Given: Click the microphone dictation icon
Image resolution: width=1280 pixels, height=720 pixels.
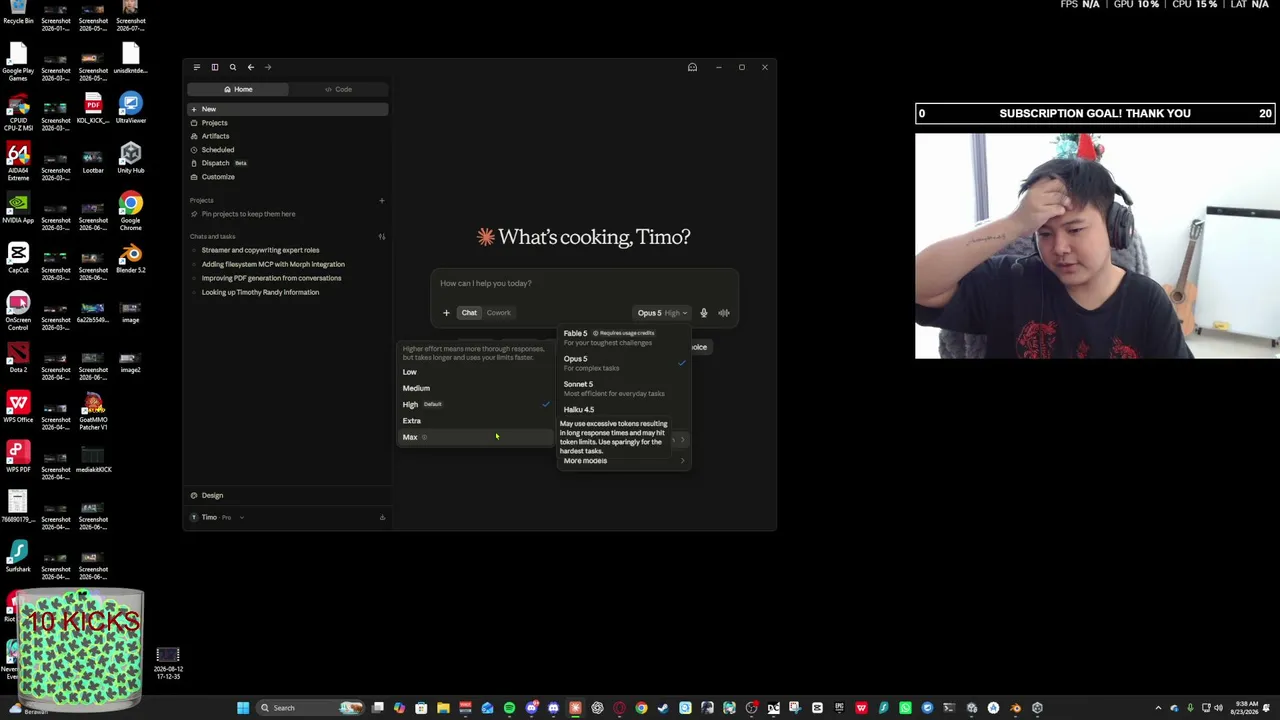Looking at the screenshot, I should 704,313.
